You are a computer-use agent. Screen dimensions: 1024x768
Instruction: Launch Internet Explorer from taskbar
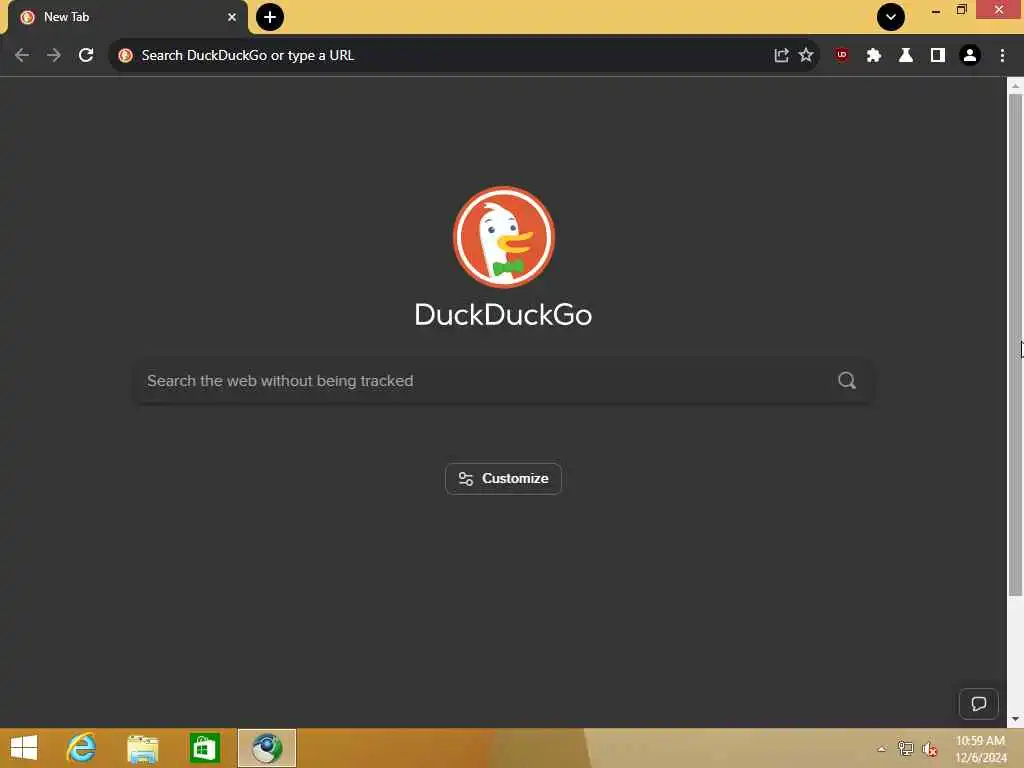(x=82, y=748)
